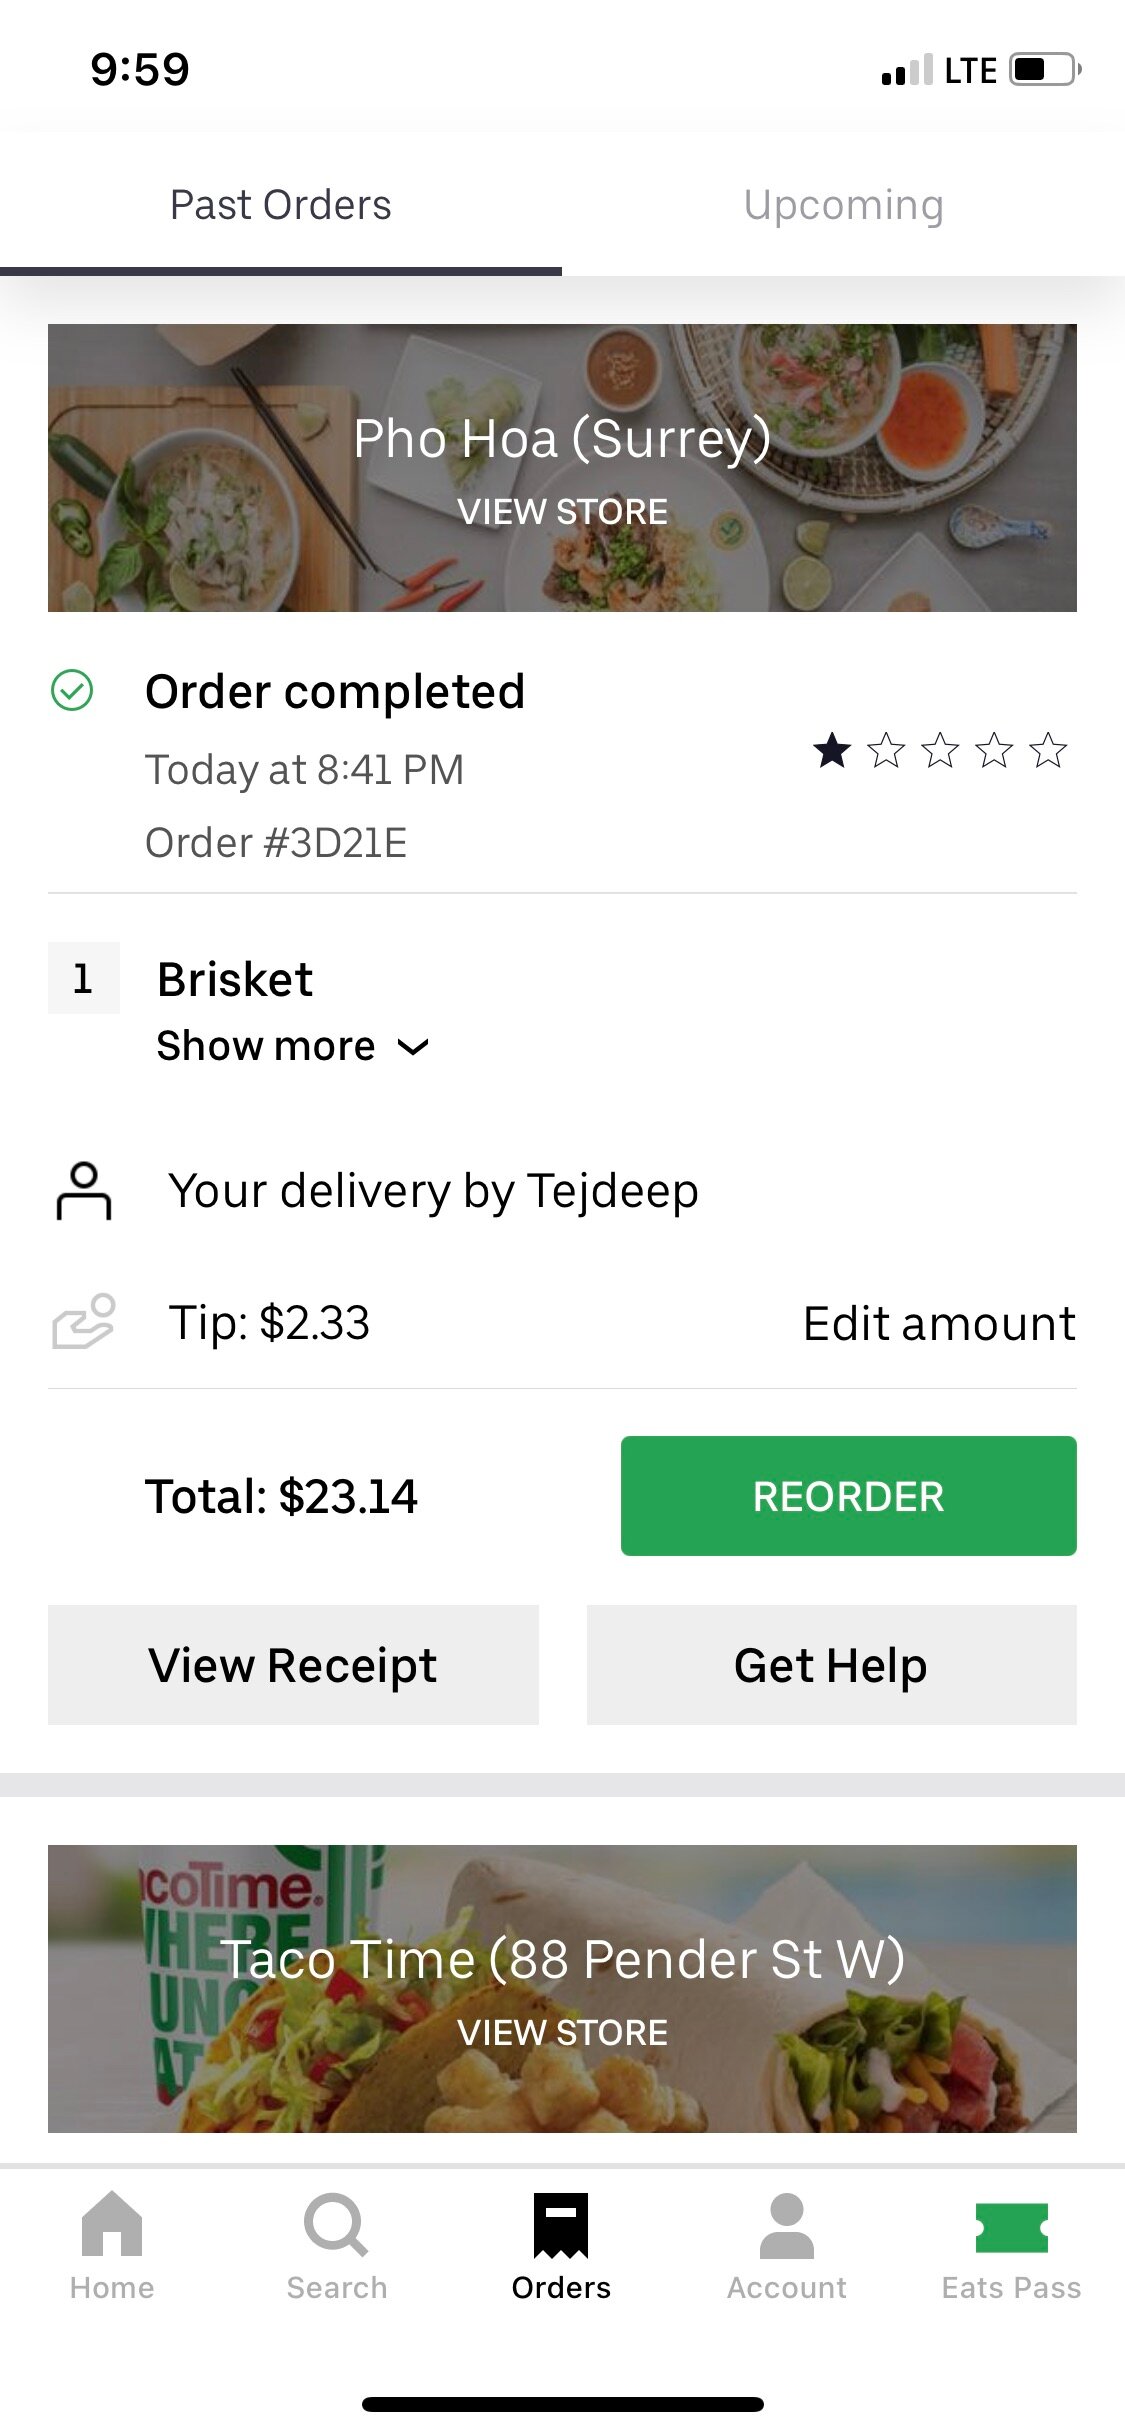This screenshot has width=1125, height=2436.
Task: Switch to the Upcoming tab
Action: (x=843, y=205)
